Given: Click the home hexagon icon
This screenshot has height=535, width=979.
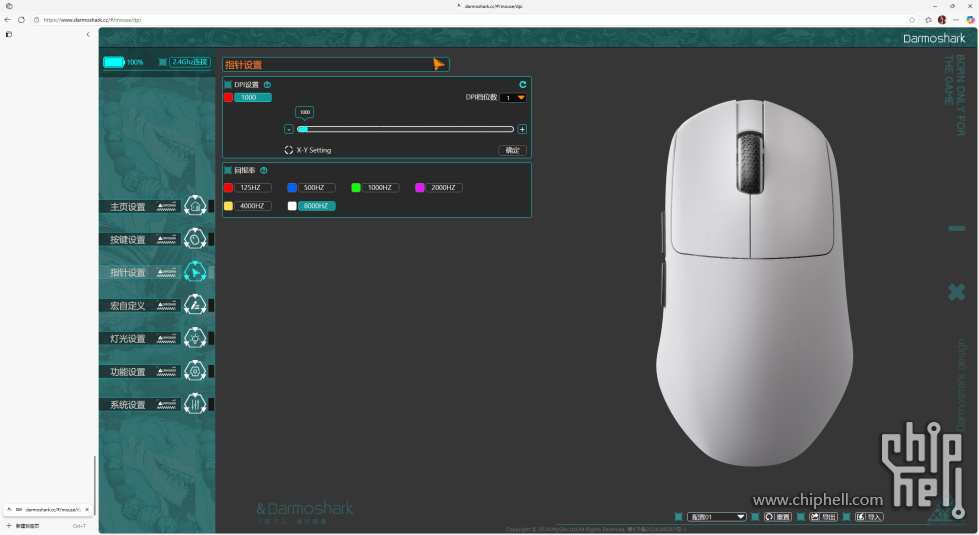Looking at the screenshot, I should coord(195,205).
